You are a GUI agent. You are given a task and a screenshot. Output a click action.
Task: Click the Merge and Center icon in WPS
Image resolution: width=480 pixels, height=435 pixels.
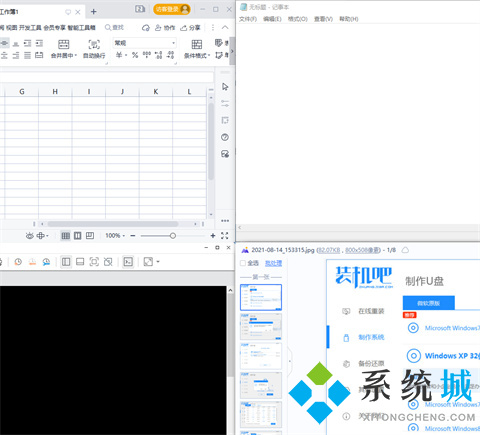[63, 44]
